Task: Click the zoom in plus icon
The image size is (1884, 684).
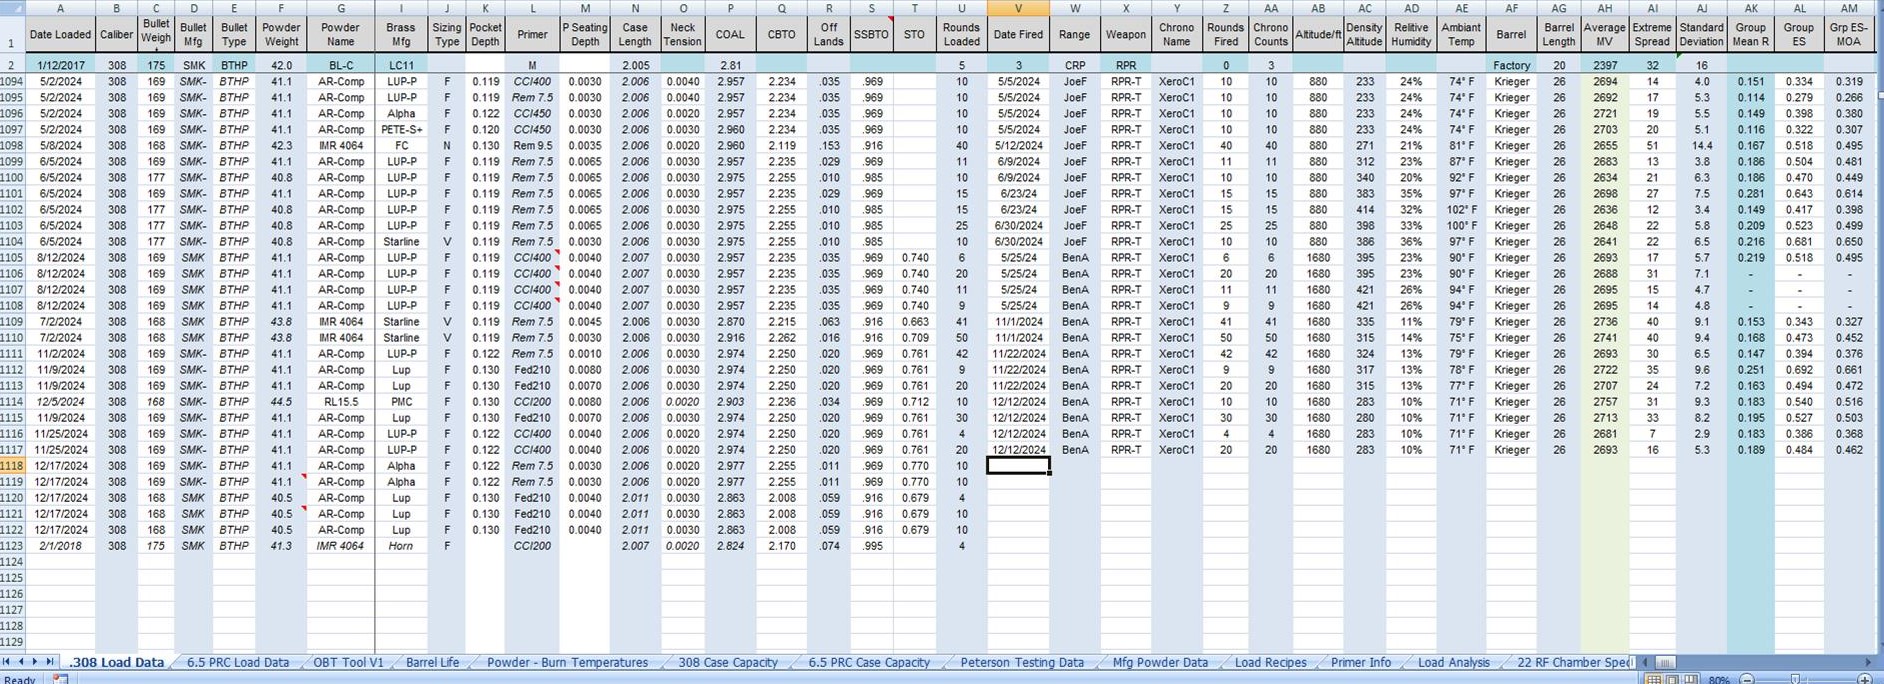Action: (1864, 679)
